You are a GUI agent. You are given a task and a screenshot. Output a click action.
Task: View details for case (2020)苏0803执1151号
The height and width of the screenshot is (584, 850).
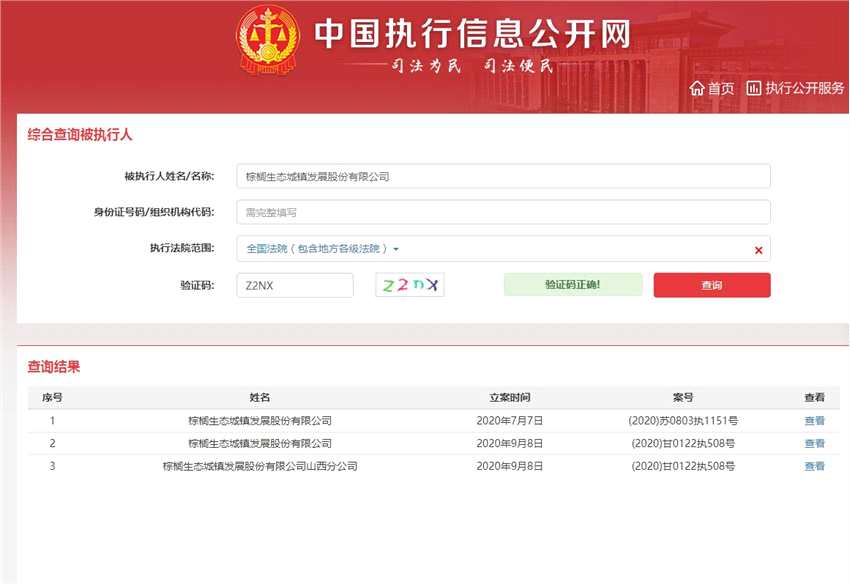(814, 420)
